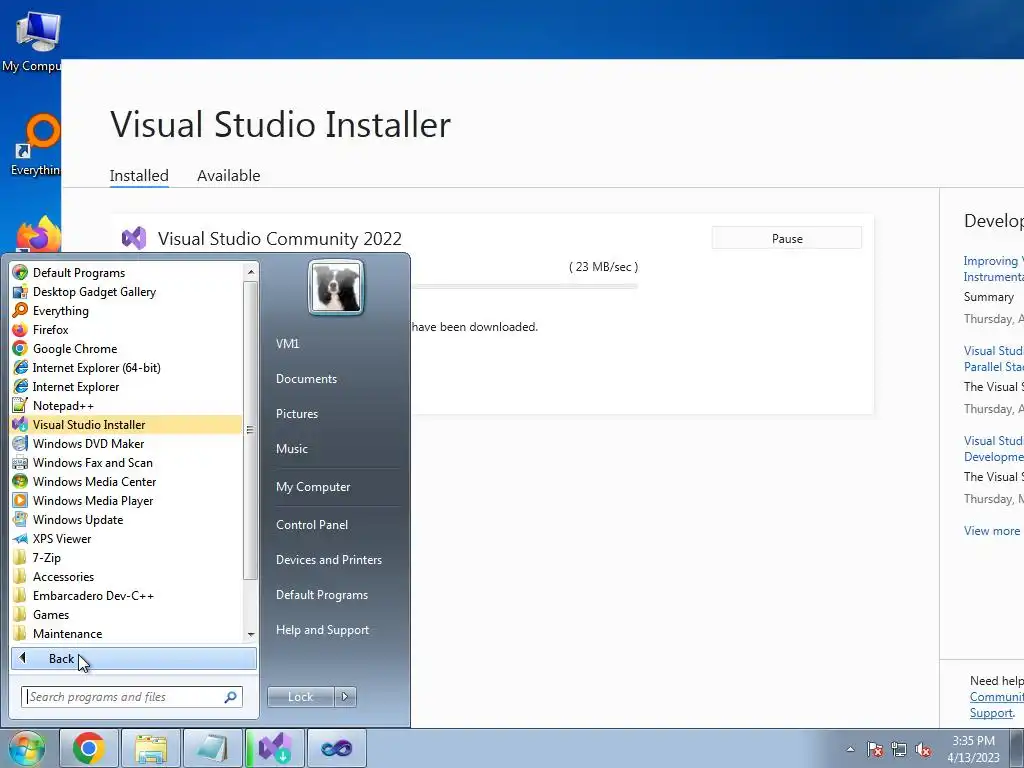
Task: Click the clock showing 3:35 PM
Action: click(x=973, y=741)
